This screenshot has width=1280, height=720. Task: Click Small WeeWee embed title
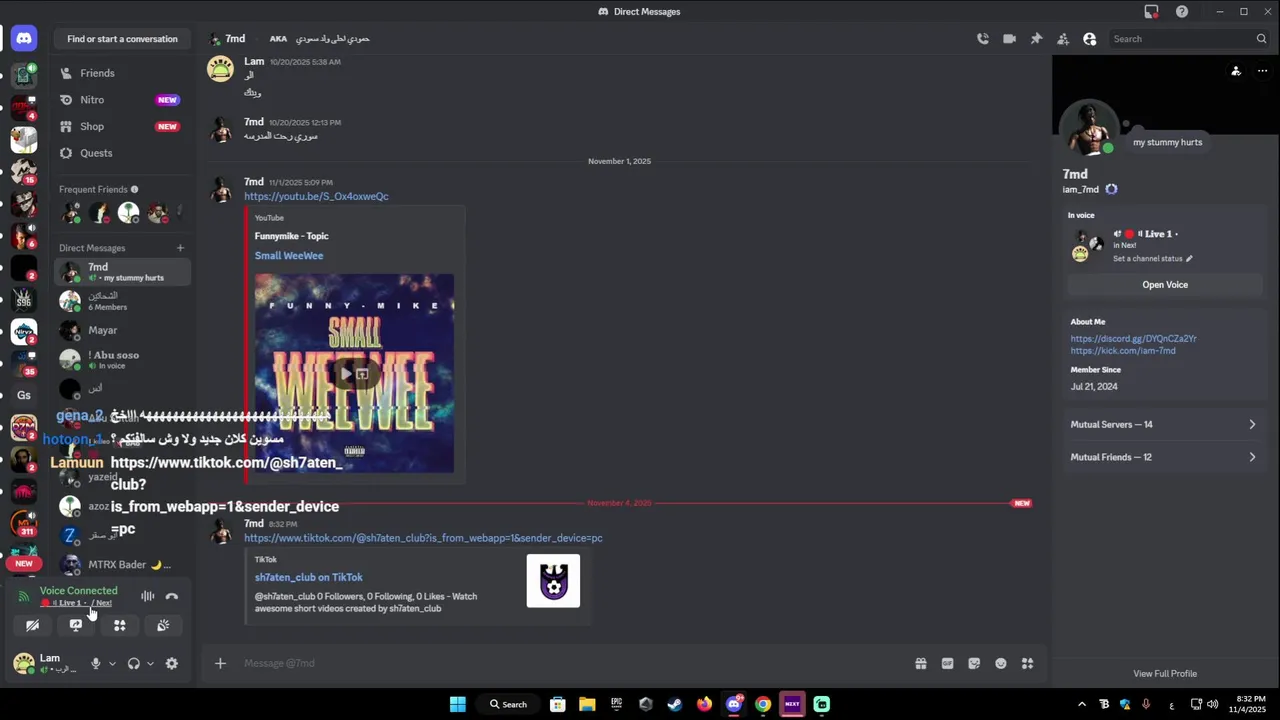click(289, 256)
